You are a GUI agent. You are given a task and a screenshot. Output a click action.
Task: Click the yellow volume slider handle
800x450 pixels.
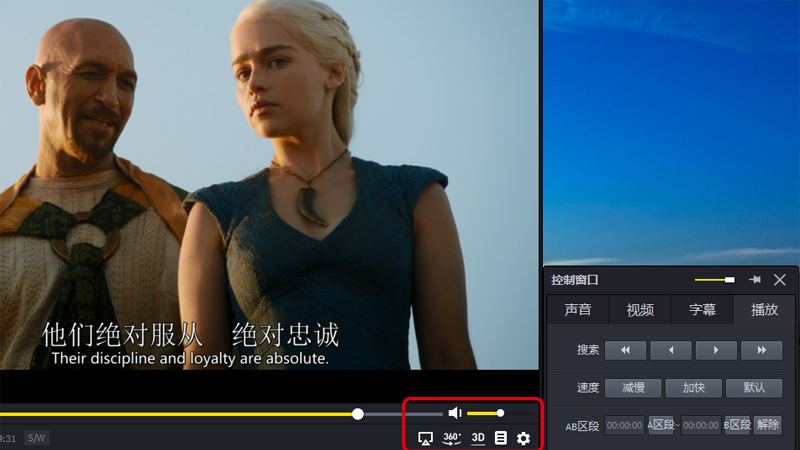point(500,413)
